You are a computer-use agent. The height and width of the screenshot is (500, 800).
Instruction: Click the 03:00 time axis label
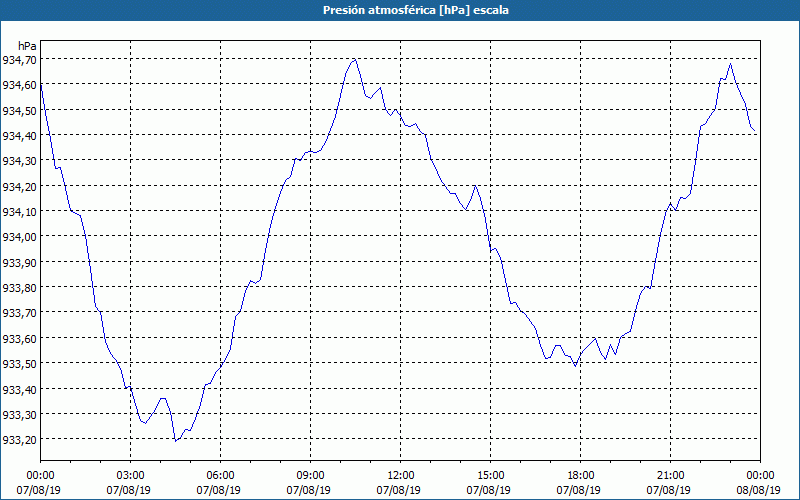(x=131, y=476)
